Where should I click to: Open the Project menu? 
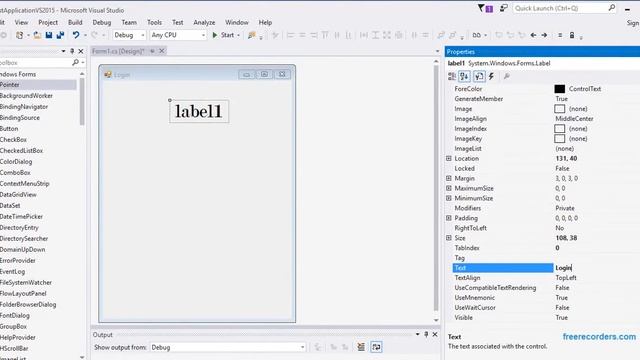click(48, 22)
